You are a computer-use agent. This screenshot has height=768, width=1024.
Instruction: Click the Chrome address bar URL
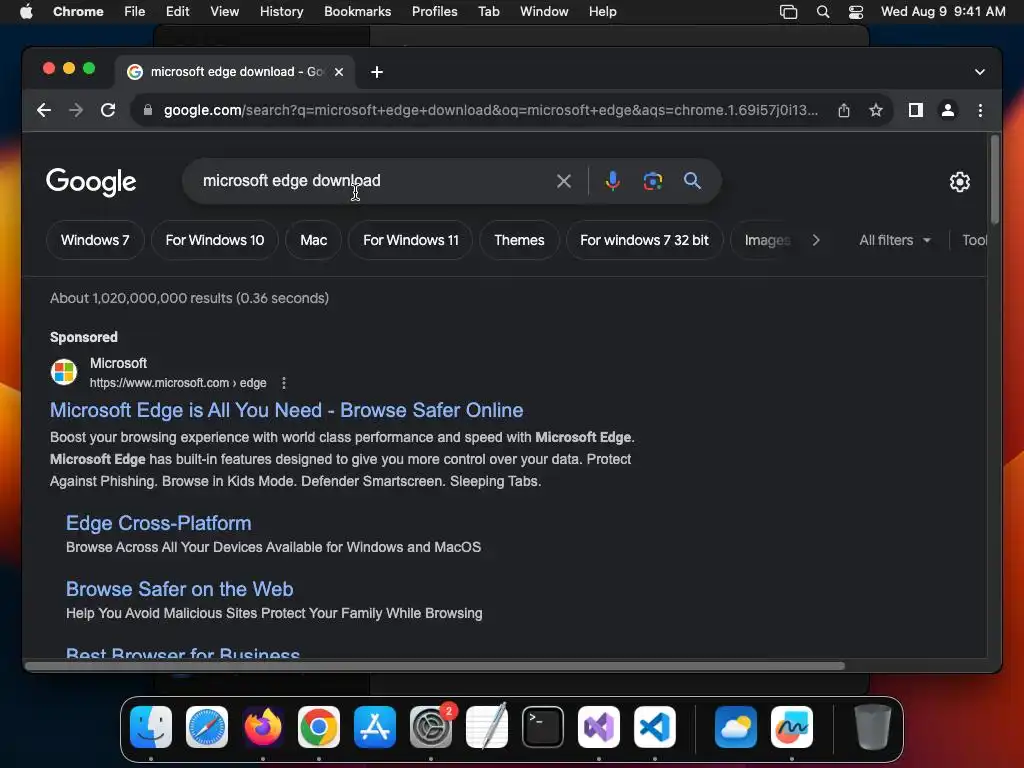(x=490, y=110)
